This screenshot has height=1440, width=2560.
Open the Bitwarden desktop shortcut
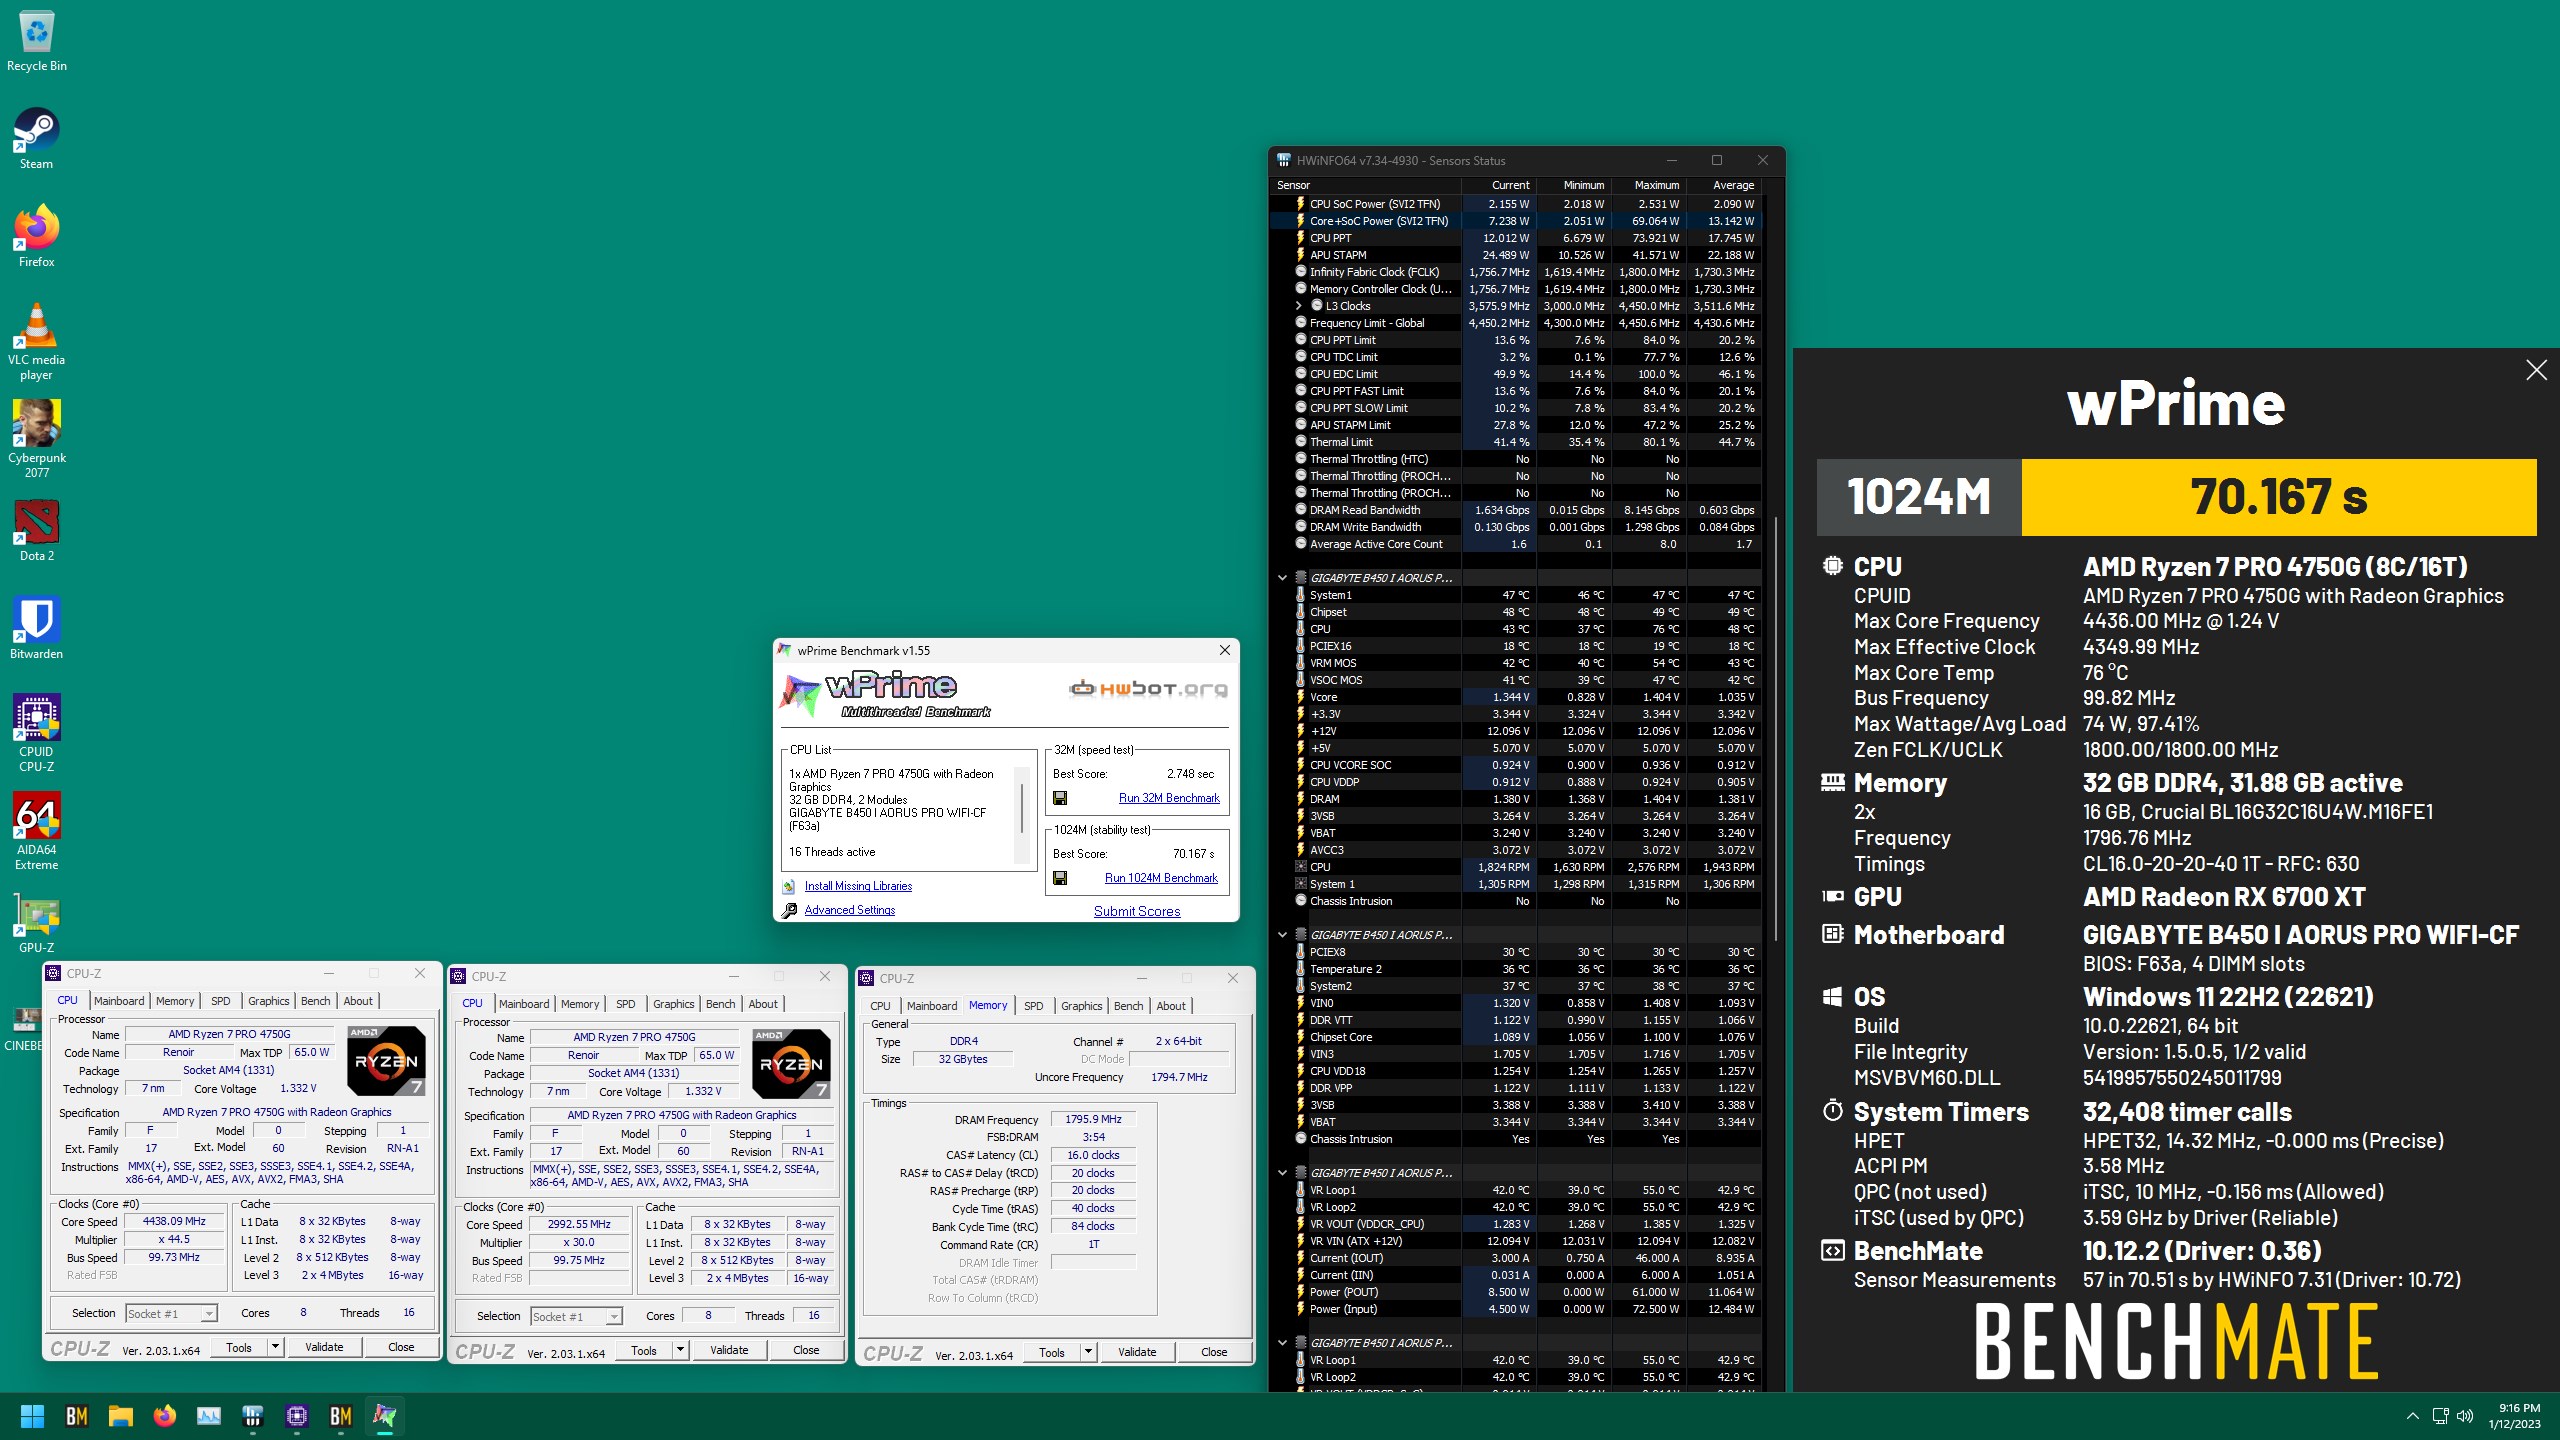click(x=36, y=628)
